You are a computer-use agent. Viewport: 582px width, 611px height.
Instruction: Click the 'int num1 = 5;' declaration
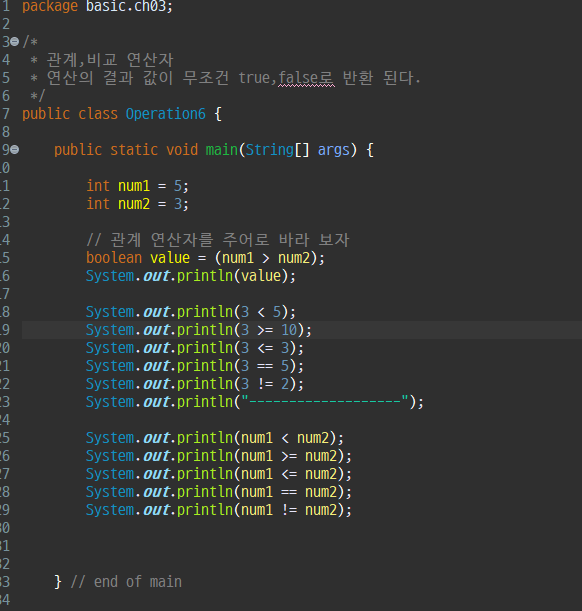click(138, 186)
